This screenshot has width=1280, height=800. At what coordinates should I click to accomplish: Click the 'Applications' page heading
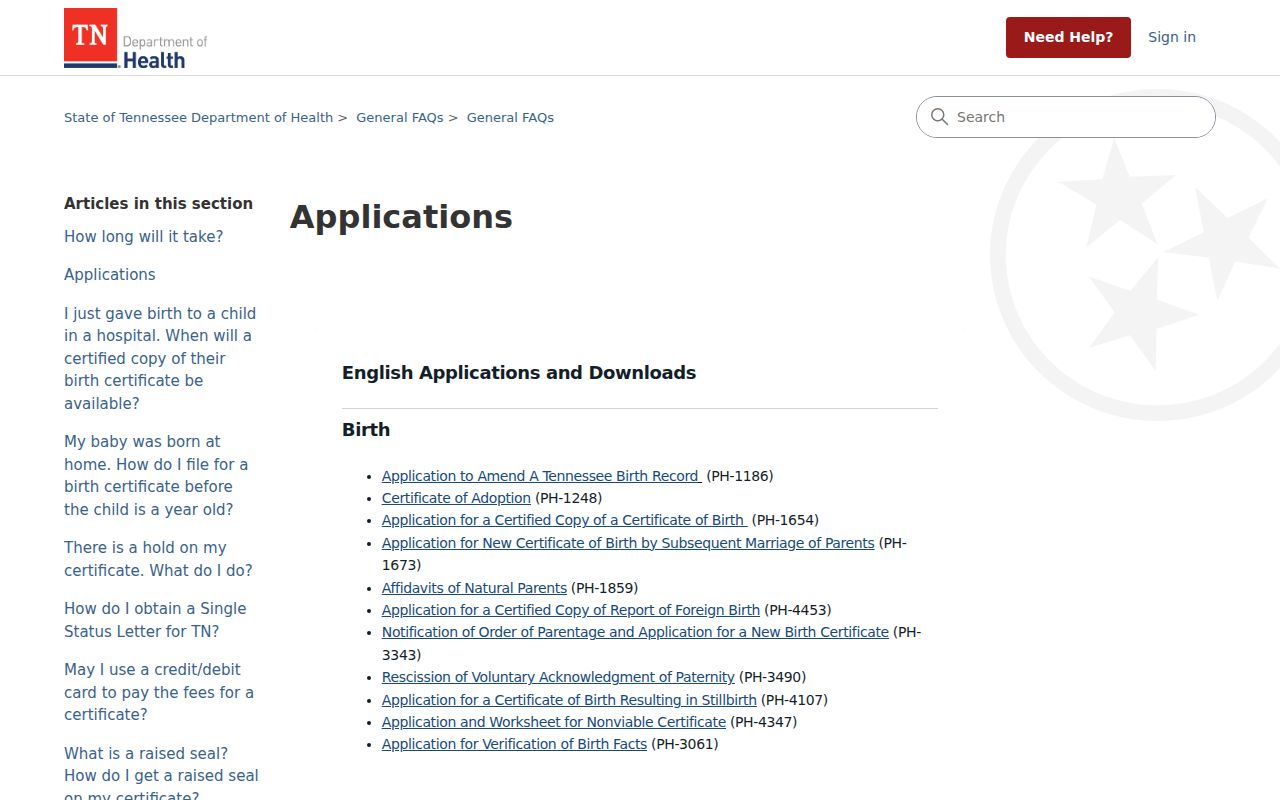(401, 217)
